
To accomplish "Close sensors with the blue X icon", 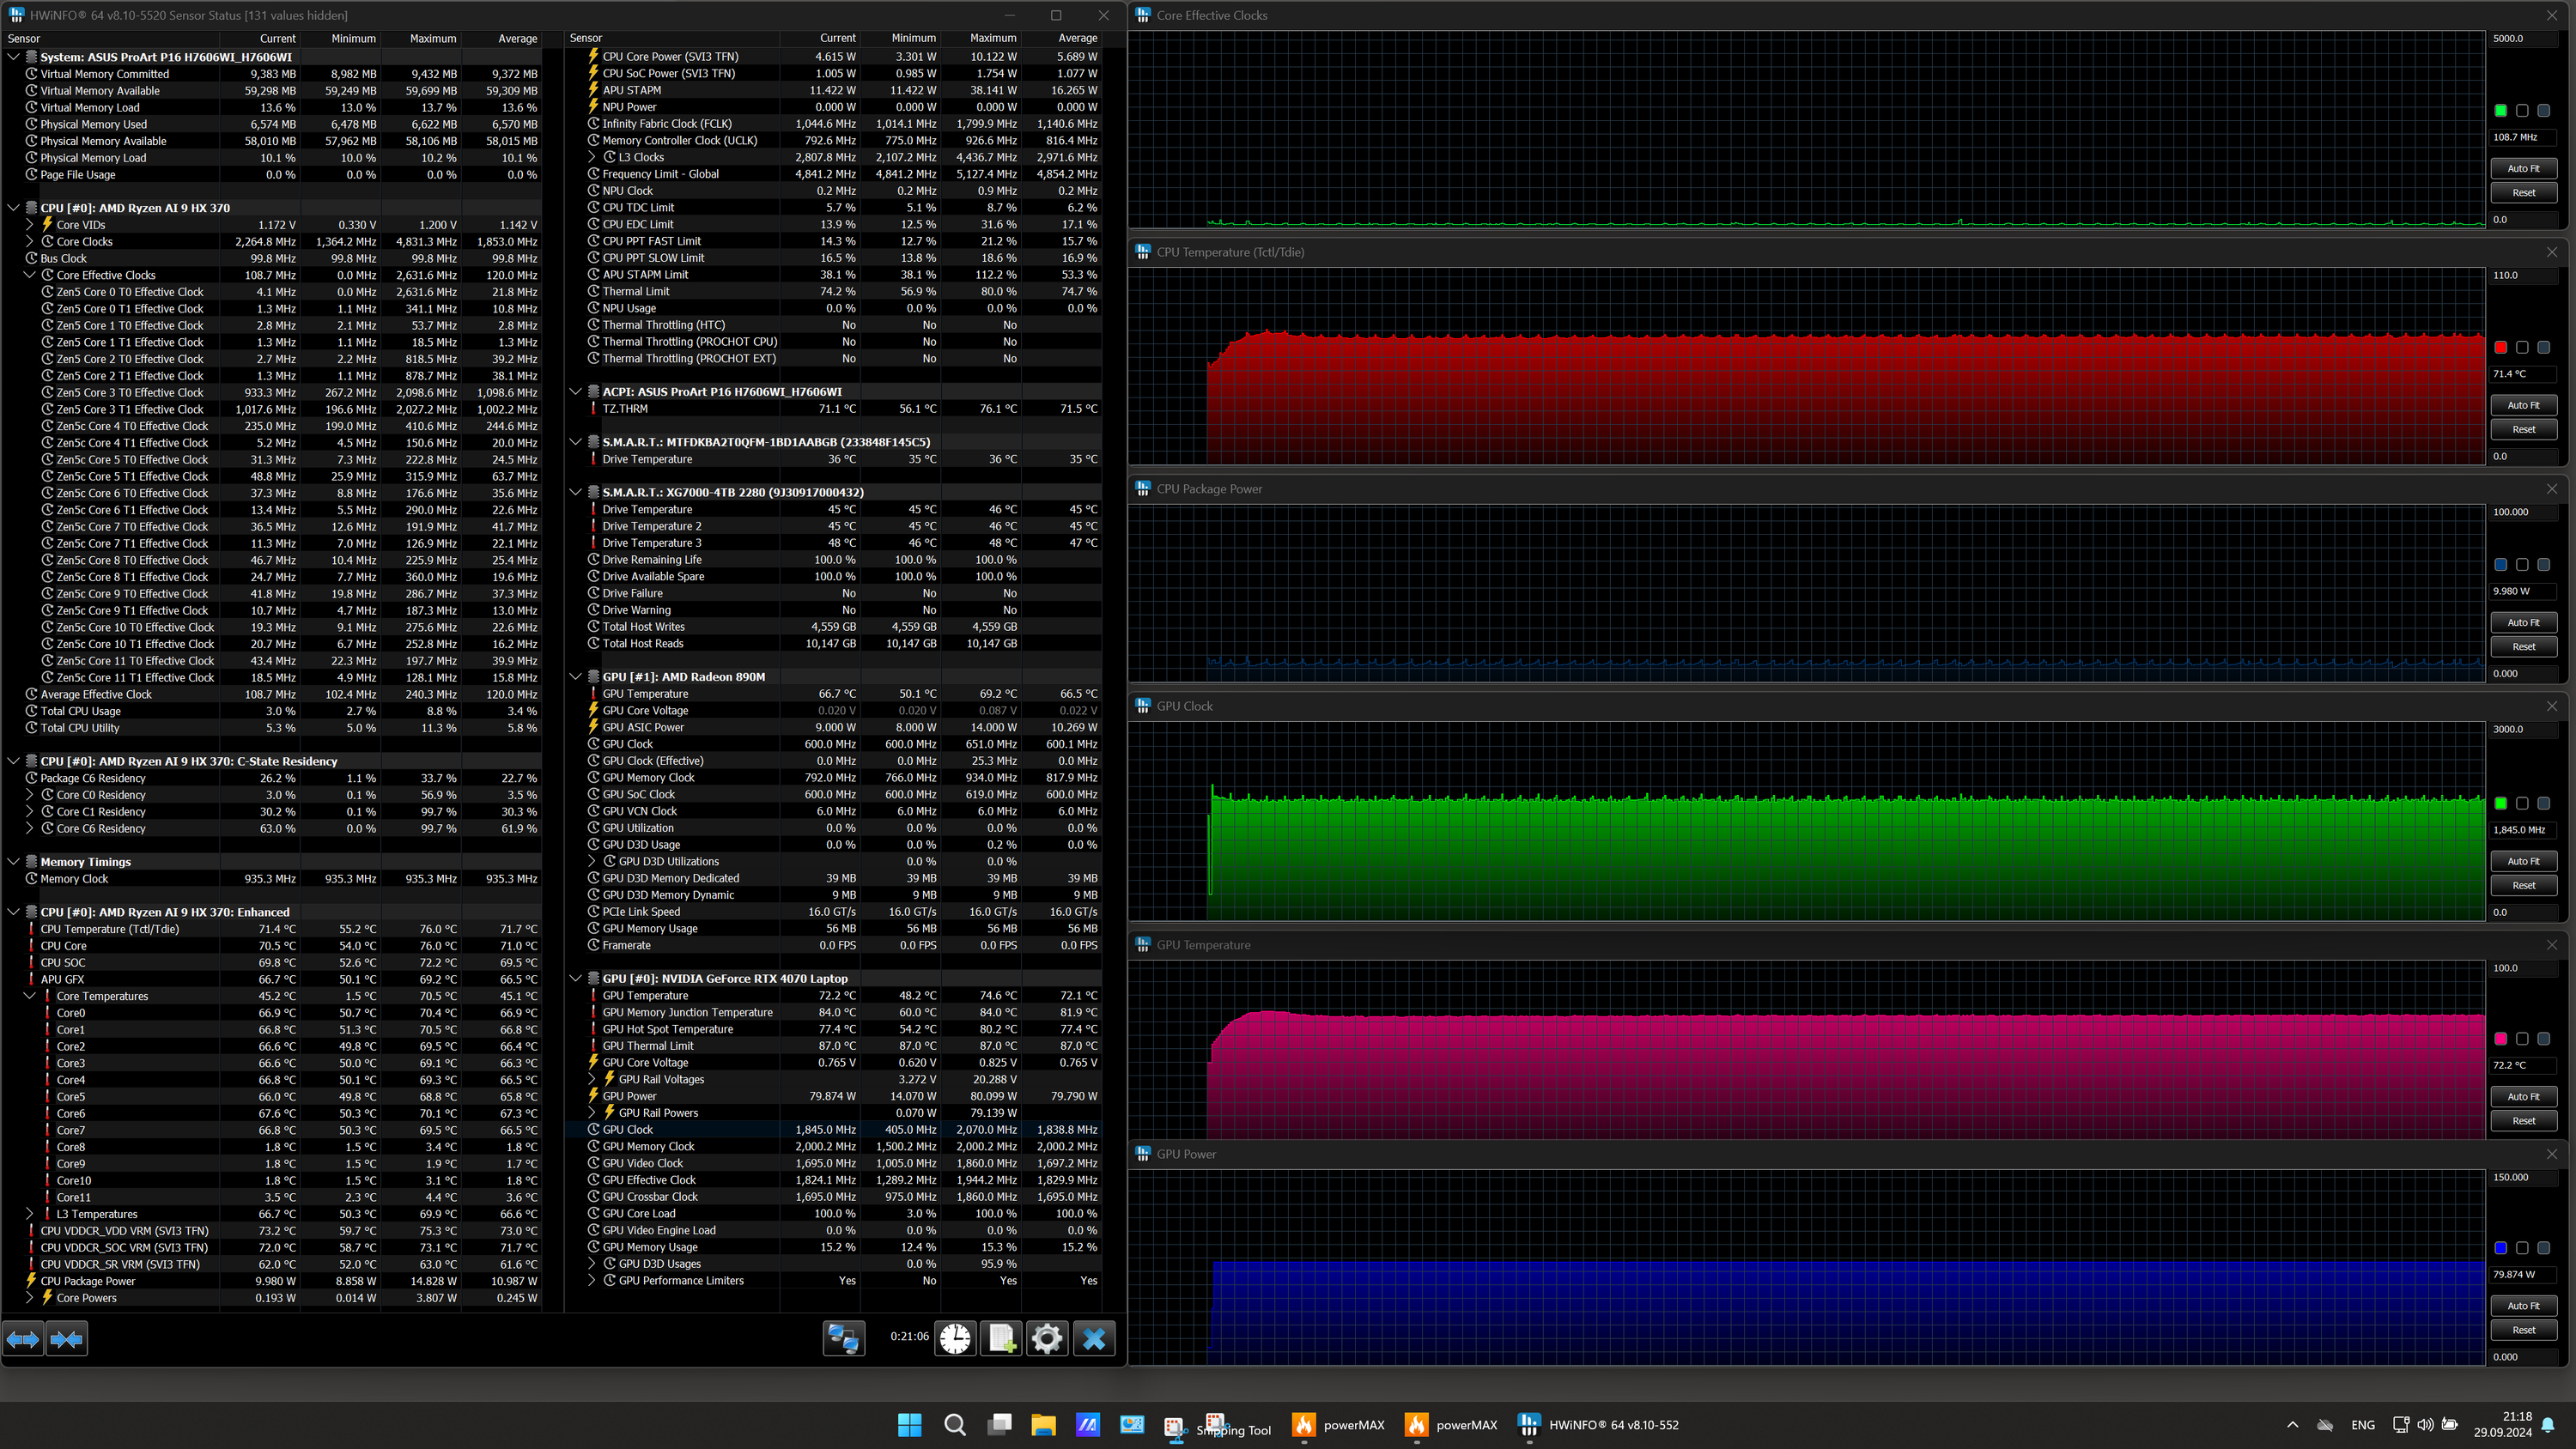I will [1094, 1338].
